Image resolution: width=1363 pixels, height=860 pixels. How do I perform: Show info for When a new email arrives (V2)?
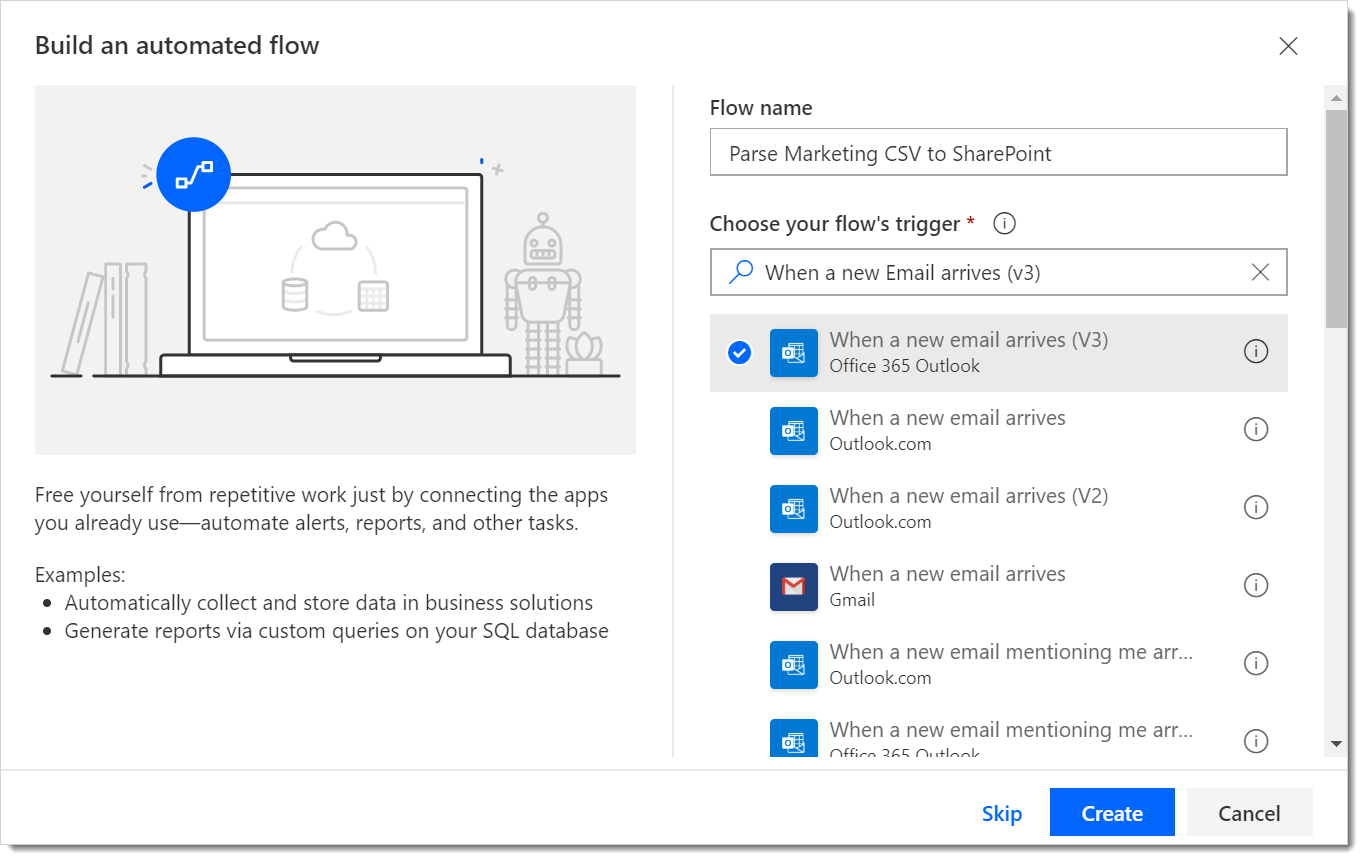(x=1255, y=507)
